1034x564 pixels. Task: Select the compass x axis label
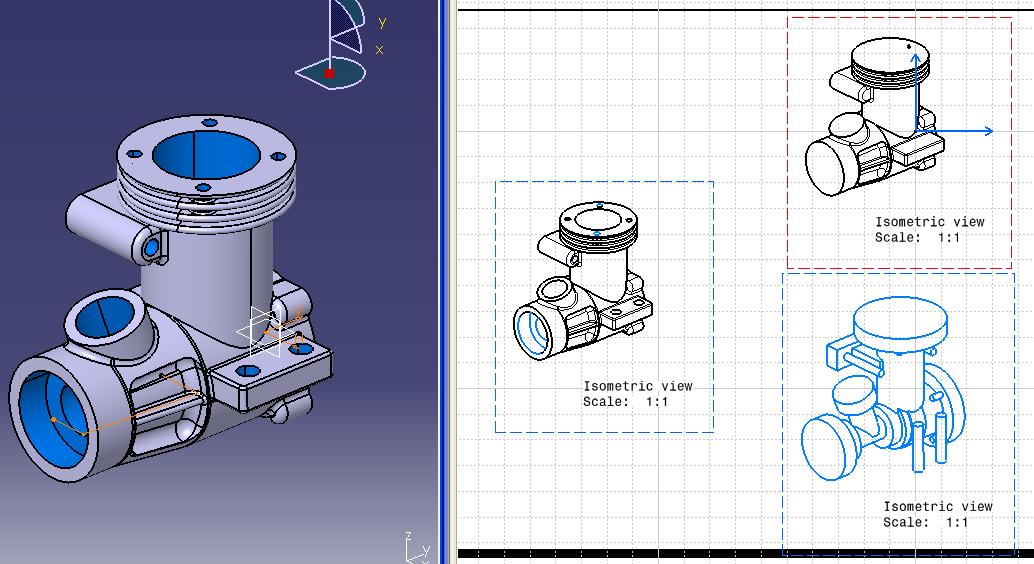coord(380,50)
